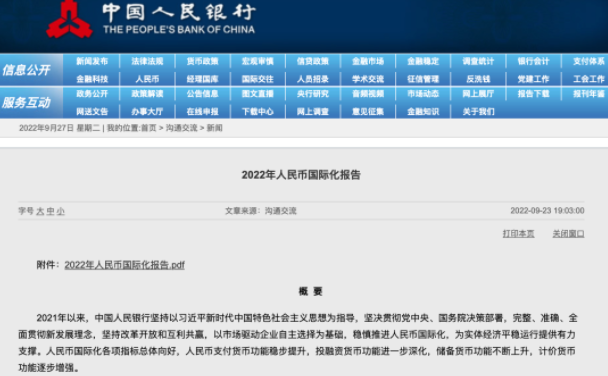Open the 银行会计 menu item
Image resolution: width=608 pixels, height=376 pixels.
click(534, 61)
